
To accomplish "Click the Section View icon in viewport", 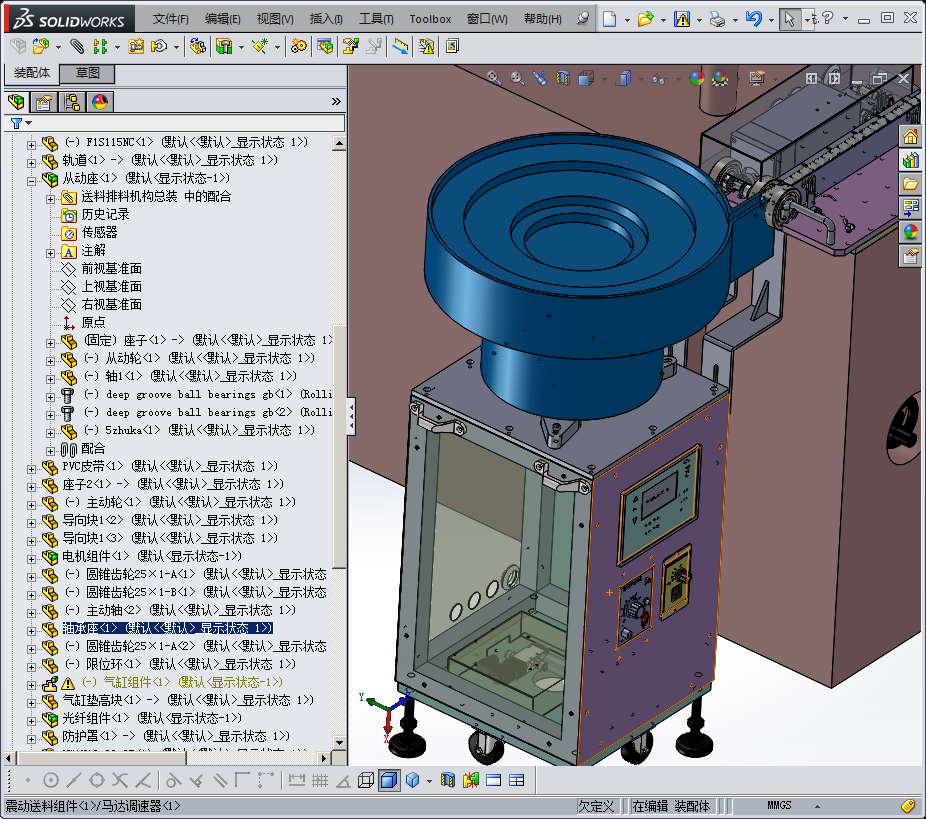I will (563, 78).
